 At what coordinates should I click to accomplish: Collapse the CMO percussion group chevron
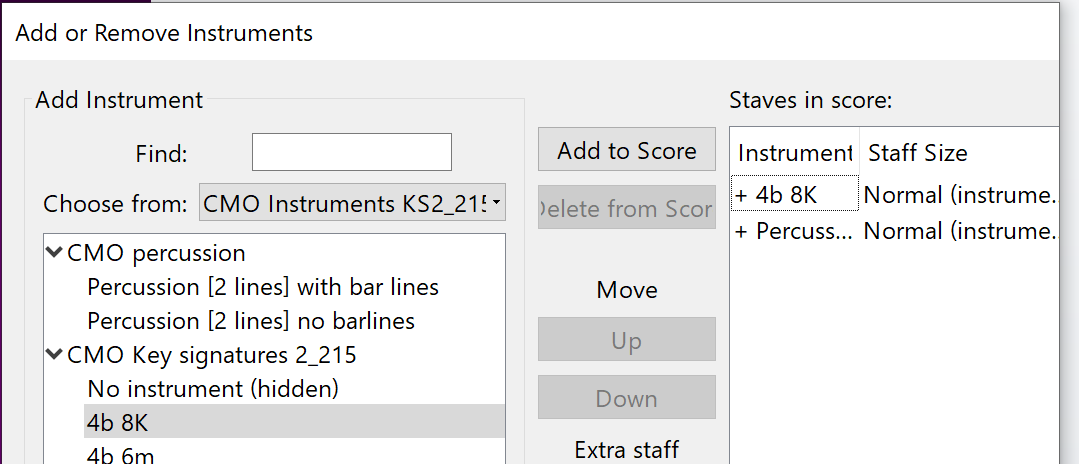pyautogui.click(x=54, y=253)
